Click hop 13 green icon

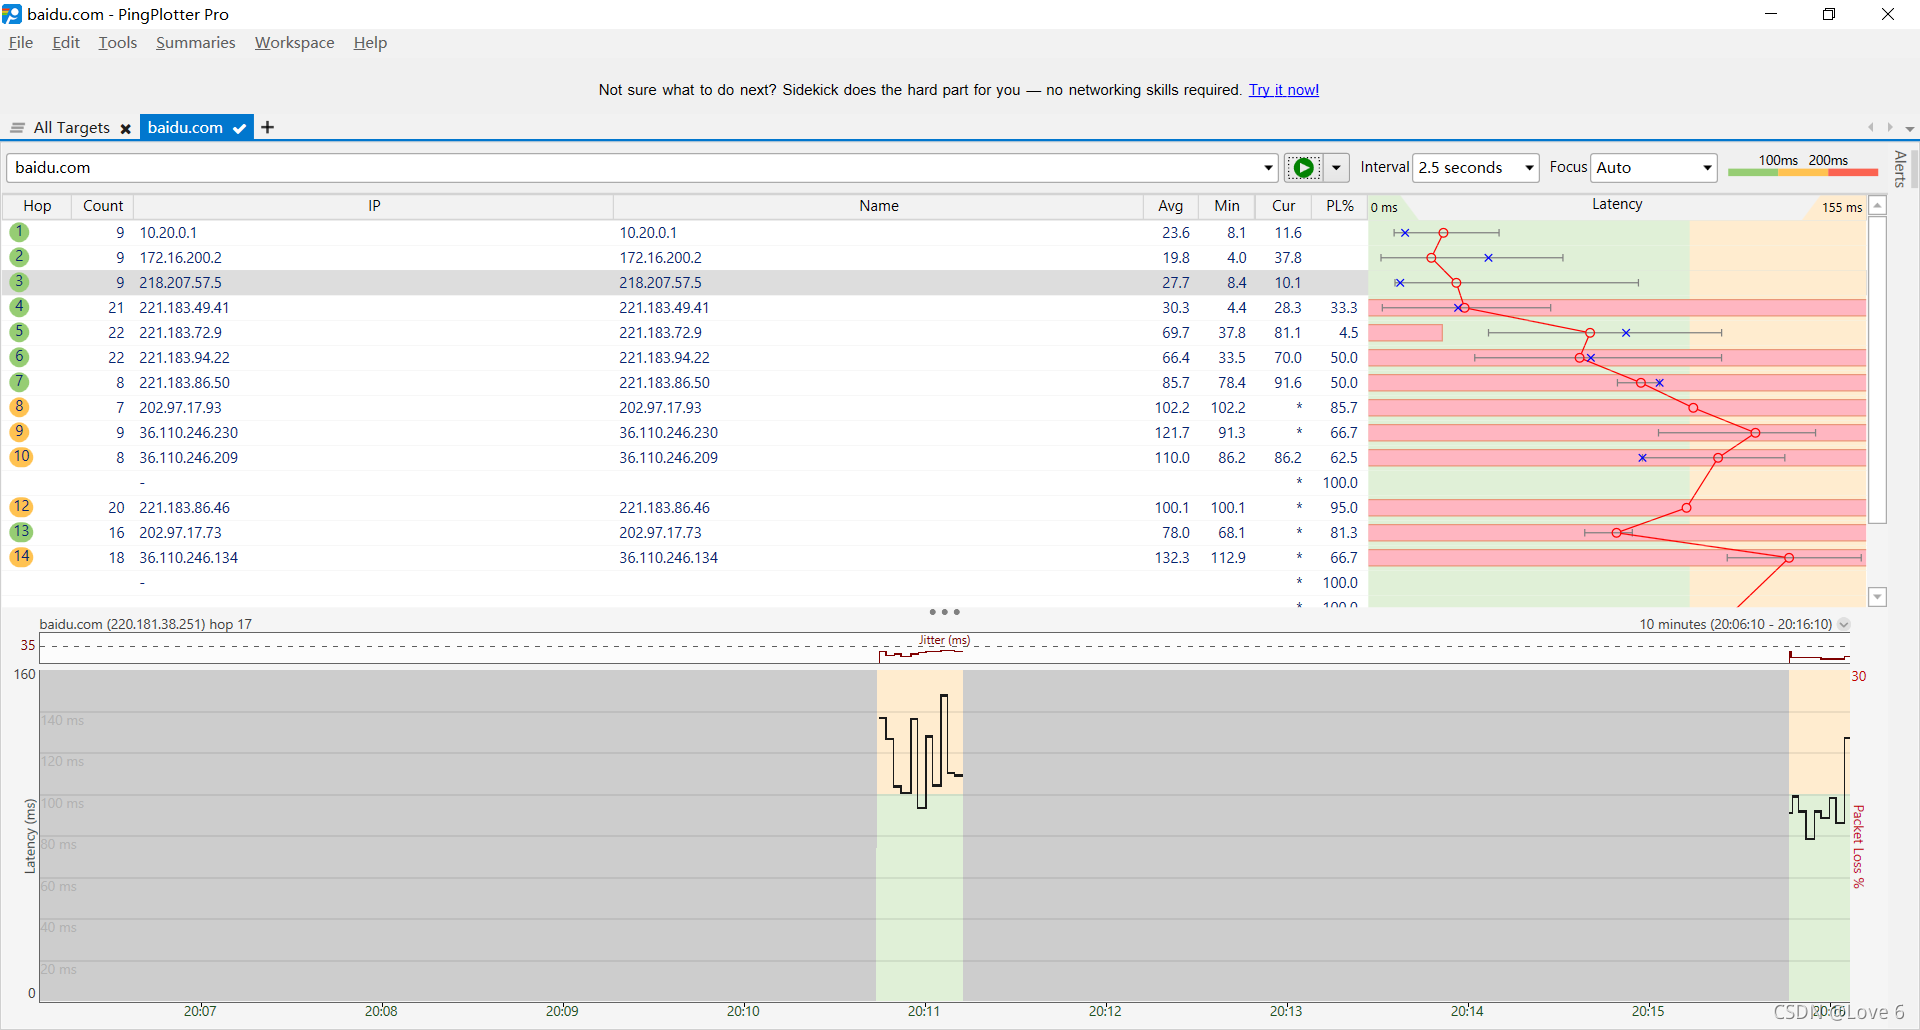[x=21, y=532]
